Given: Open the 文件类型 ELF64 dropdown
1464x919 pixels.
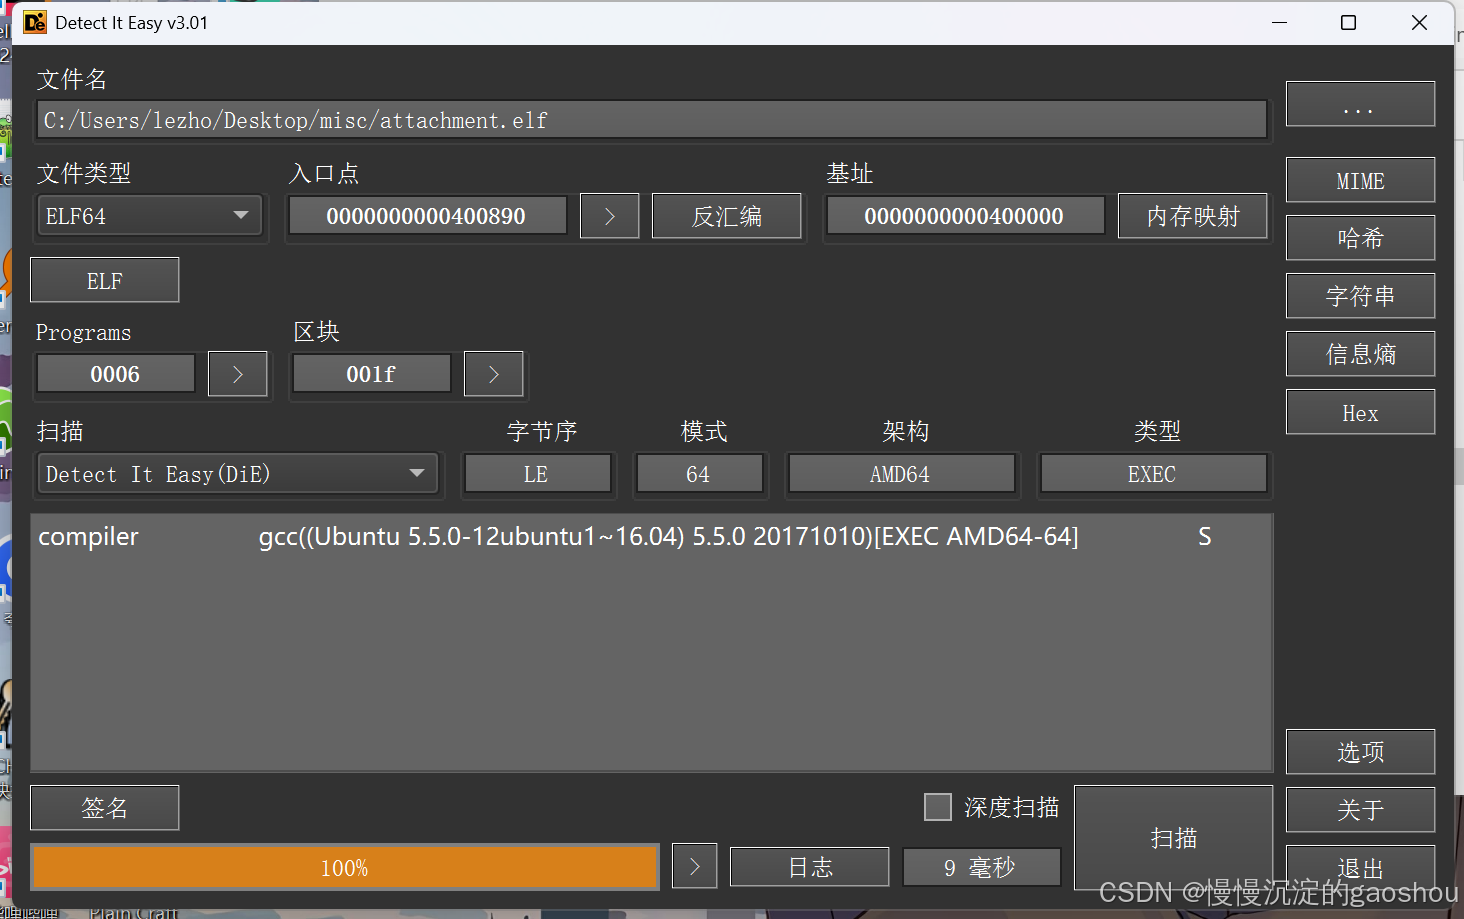Looking at the screenshot, I should 148,215.
